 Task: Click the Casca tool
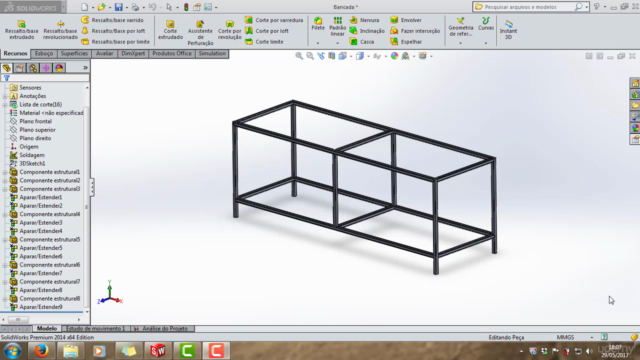(362, 42)
